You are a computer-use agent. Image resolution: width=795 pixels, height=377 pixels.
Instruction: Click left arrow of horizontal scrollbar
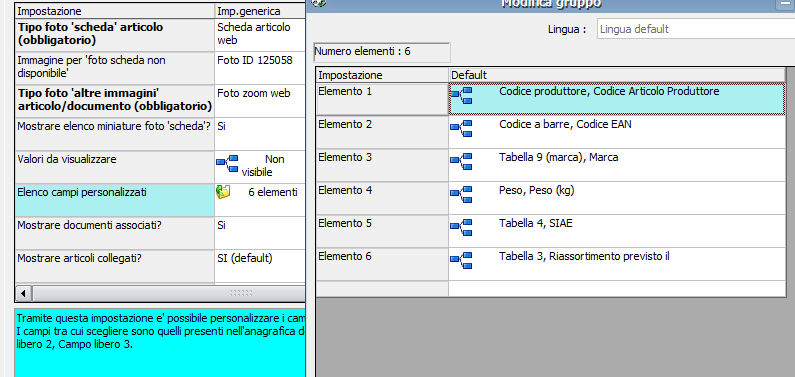(24, 293)
